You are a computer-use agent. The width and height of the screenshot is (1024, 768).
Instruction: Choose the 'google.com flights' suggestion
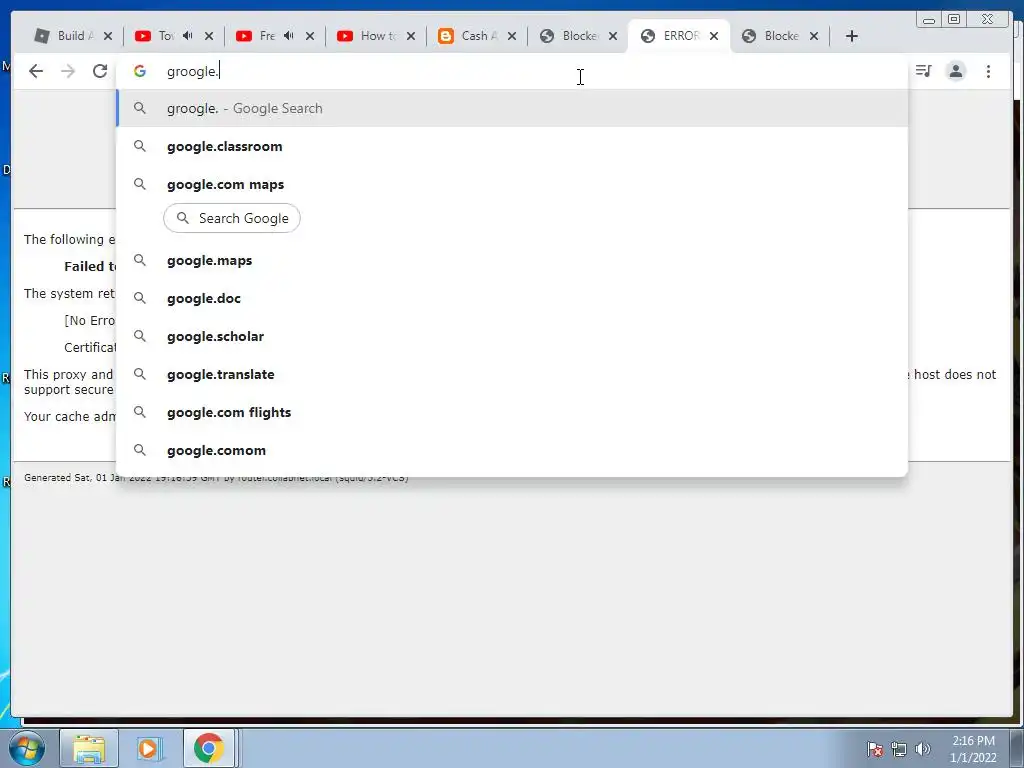click(x=512, y=412)
